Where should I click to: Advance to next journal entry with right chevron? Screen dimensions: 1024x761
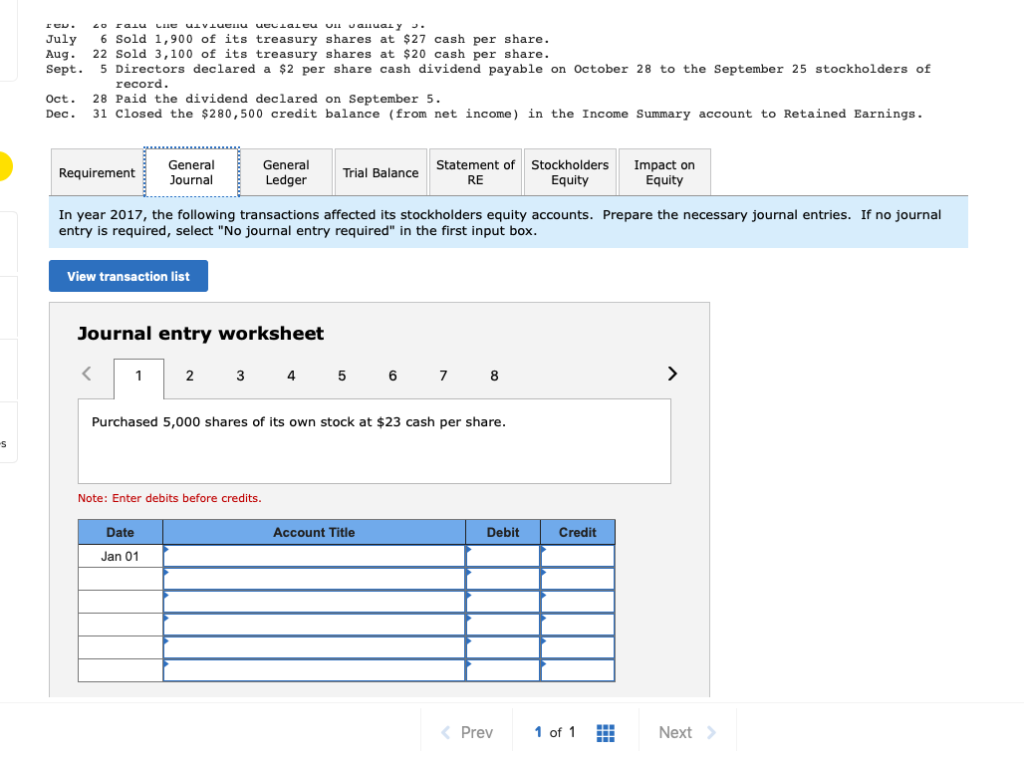[672, 374]
